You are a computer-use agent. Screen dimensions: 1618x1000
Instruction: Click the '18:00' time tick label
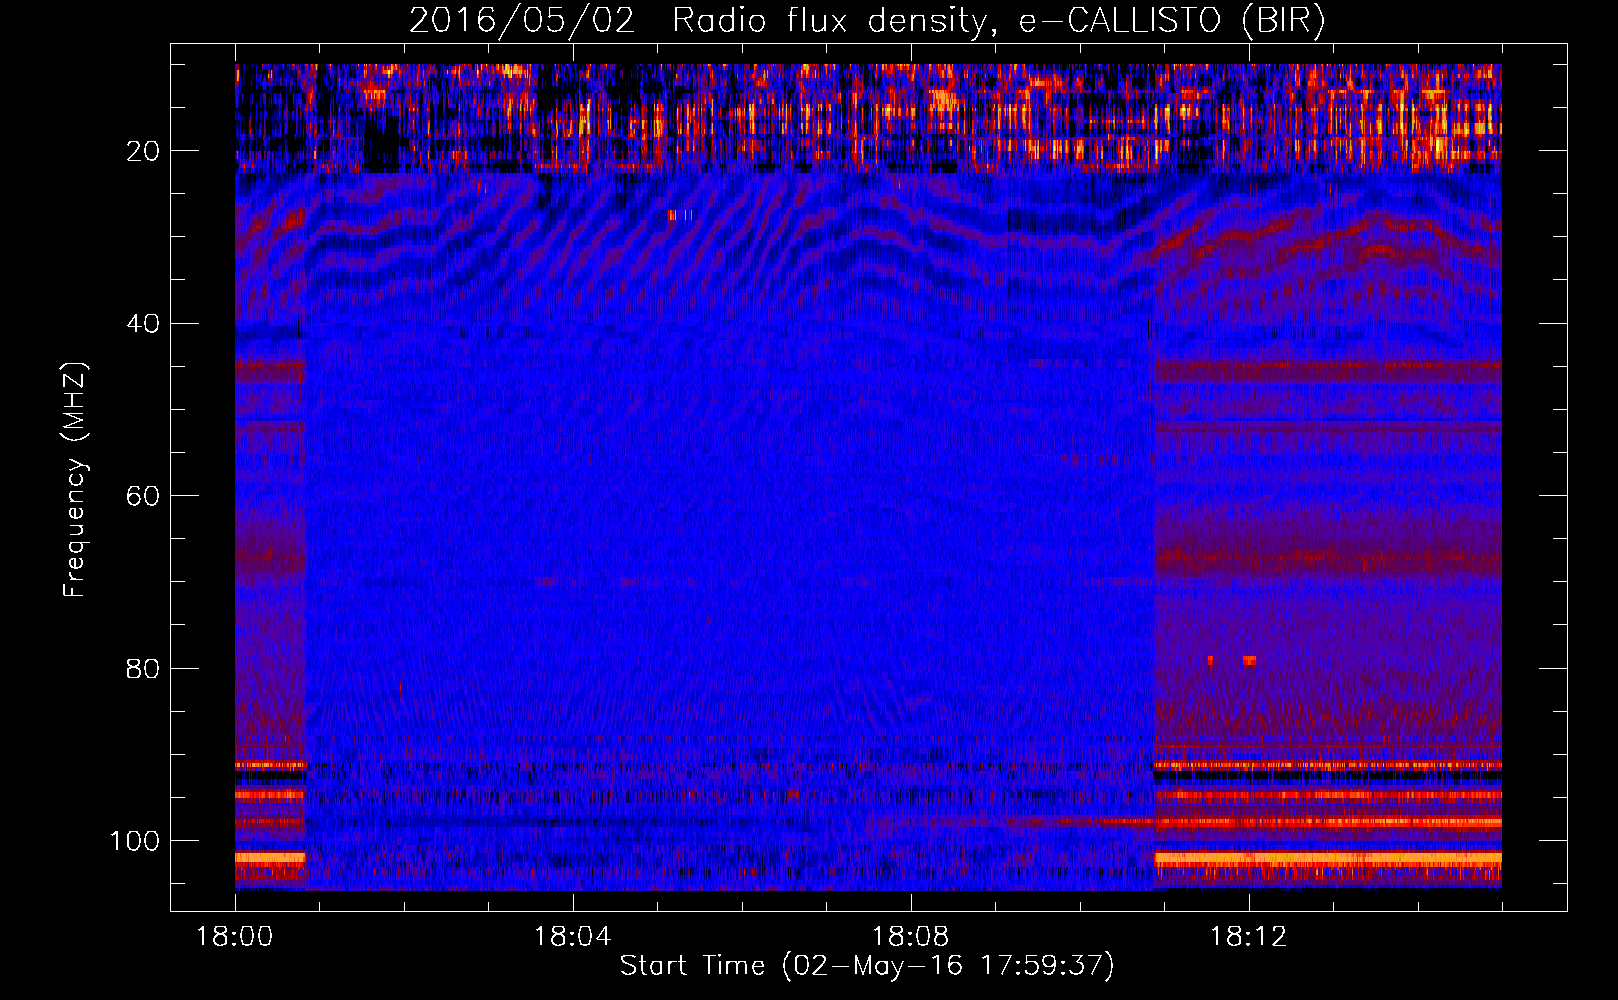pyautogui.click(x=235, y=937)
